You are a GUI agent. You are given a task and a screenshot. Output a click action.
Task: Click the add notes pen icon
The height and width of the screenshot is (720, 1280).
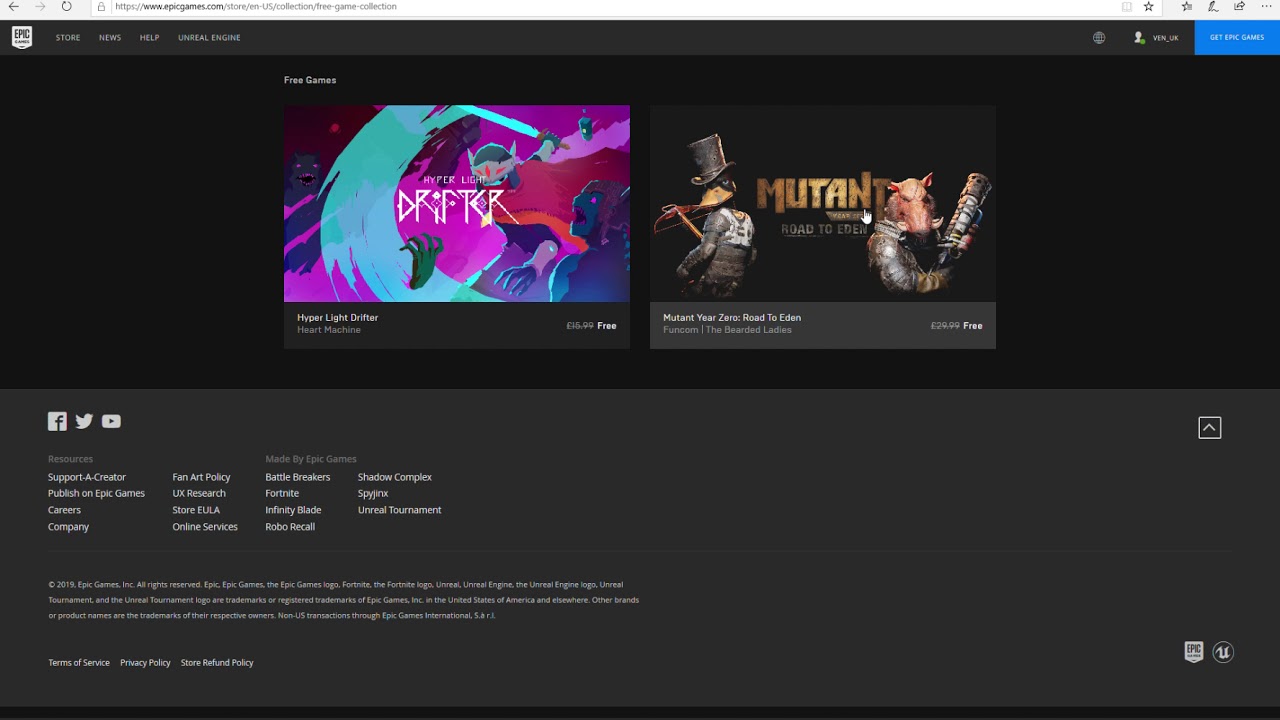[x=1213, y=6]
